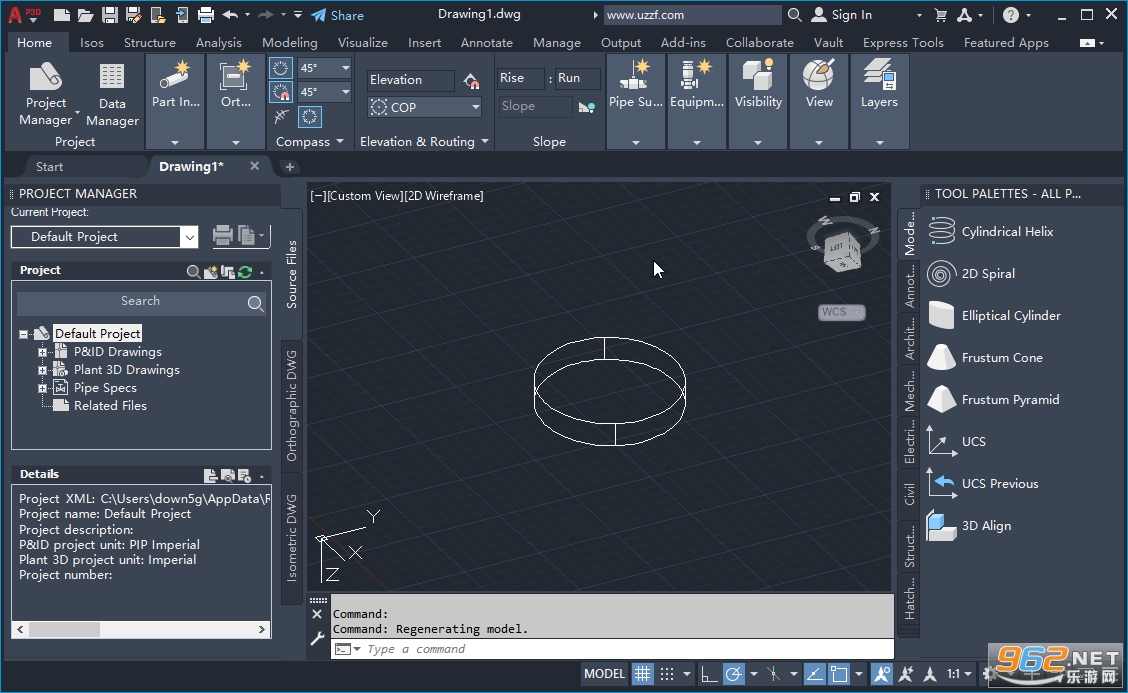Click the search magnifier in title bar
Viewport: 1128px width, 693px height.
click(794, 14)
